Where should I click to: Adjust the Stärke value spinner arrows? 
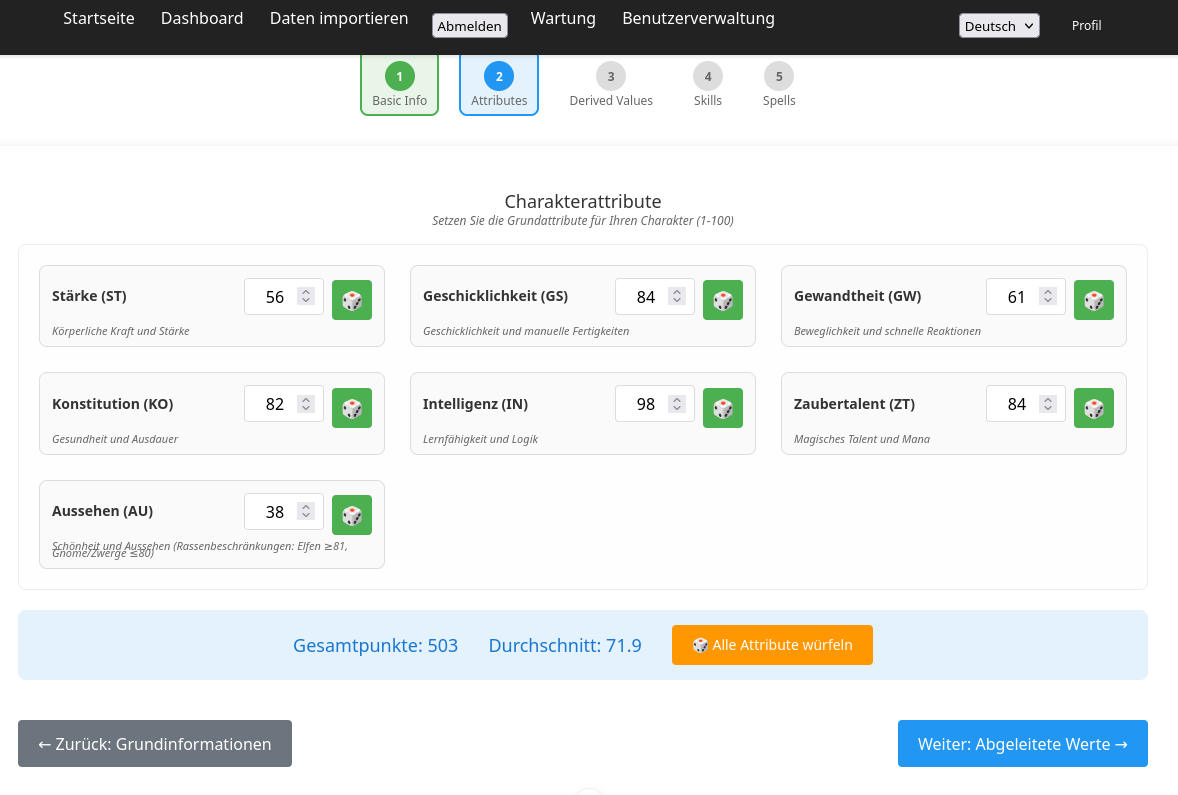307,297
